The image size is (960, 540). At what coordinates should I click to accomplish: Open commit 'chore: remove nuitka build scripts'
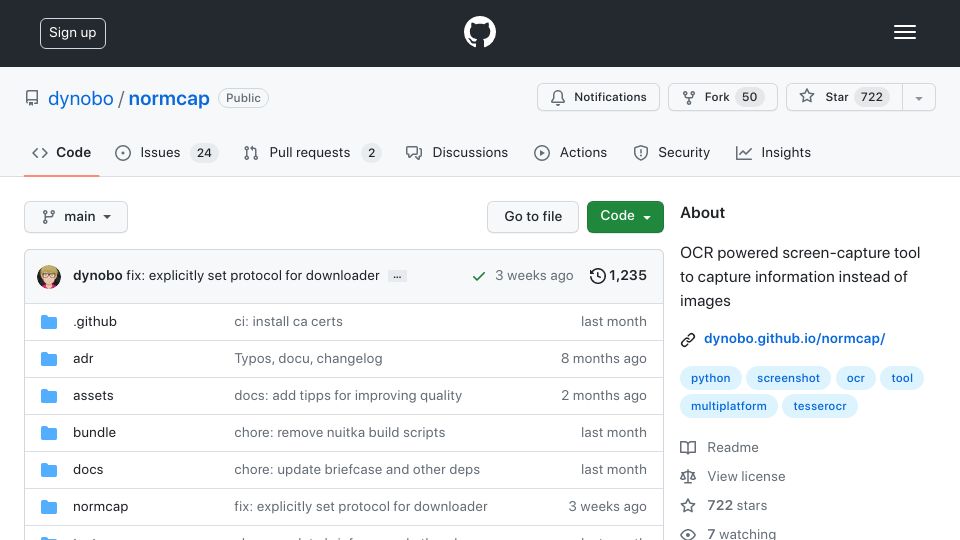pyautogui.click(x=339, y=433)
